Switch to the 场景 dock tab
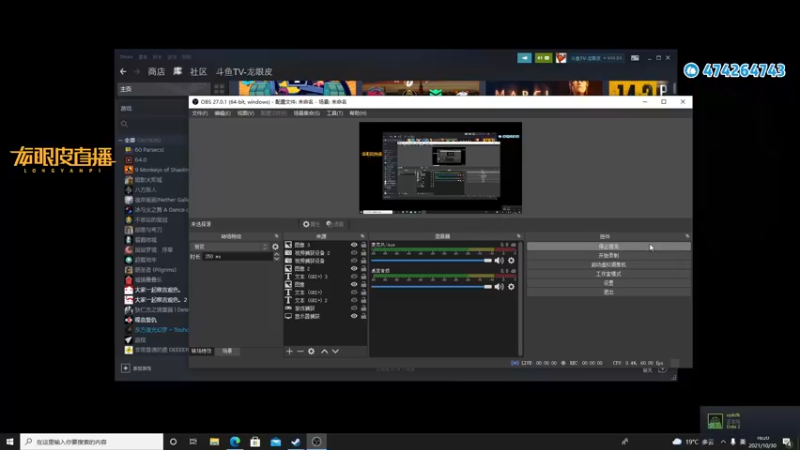 (227, 351)
